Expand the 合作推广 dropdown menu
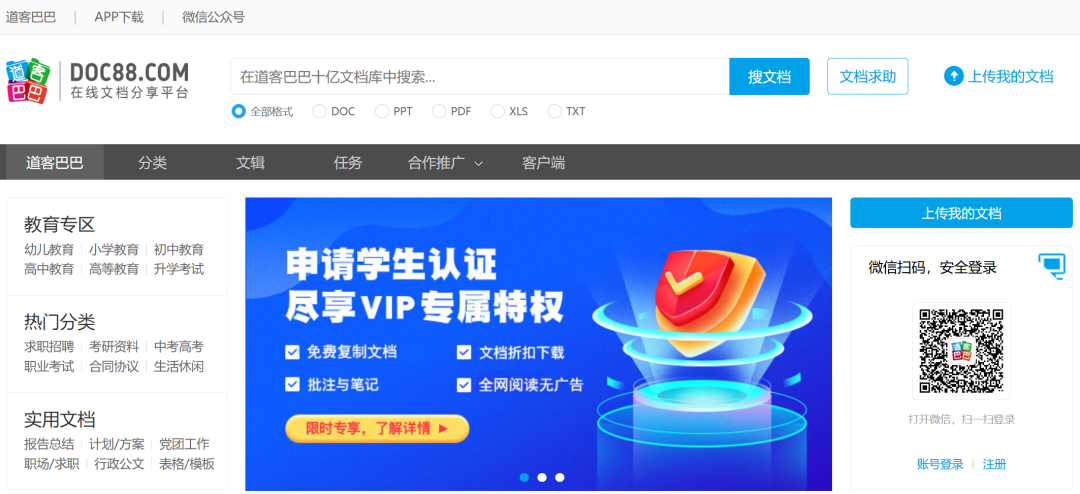The image size is (1080, 494). tap(445, 163)
